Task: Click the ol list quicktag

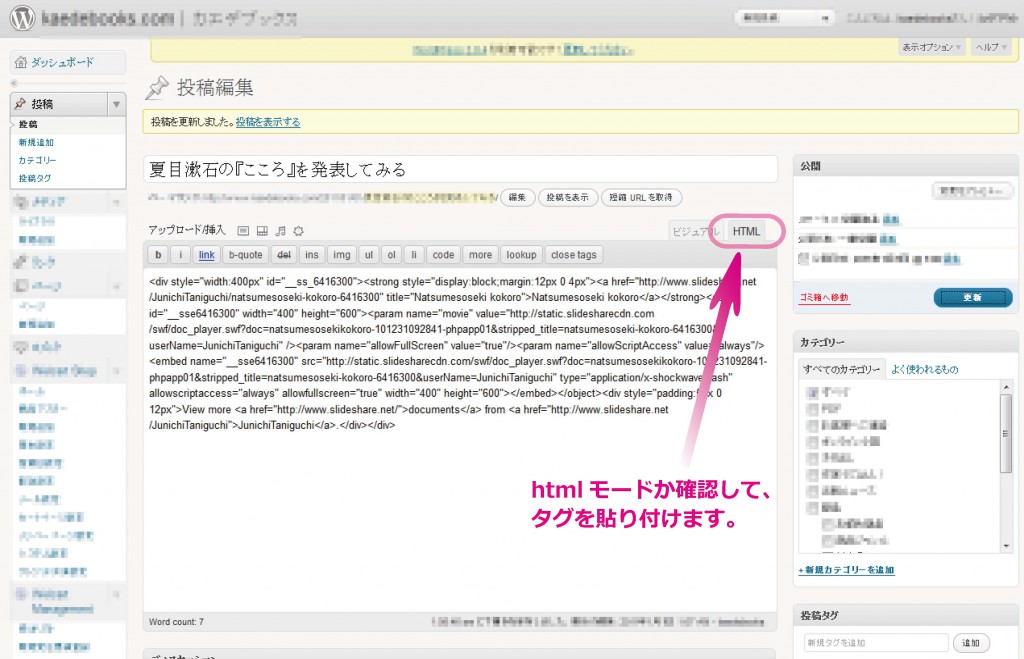Action: pyautogui.click(x=391, y=255)
